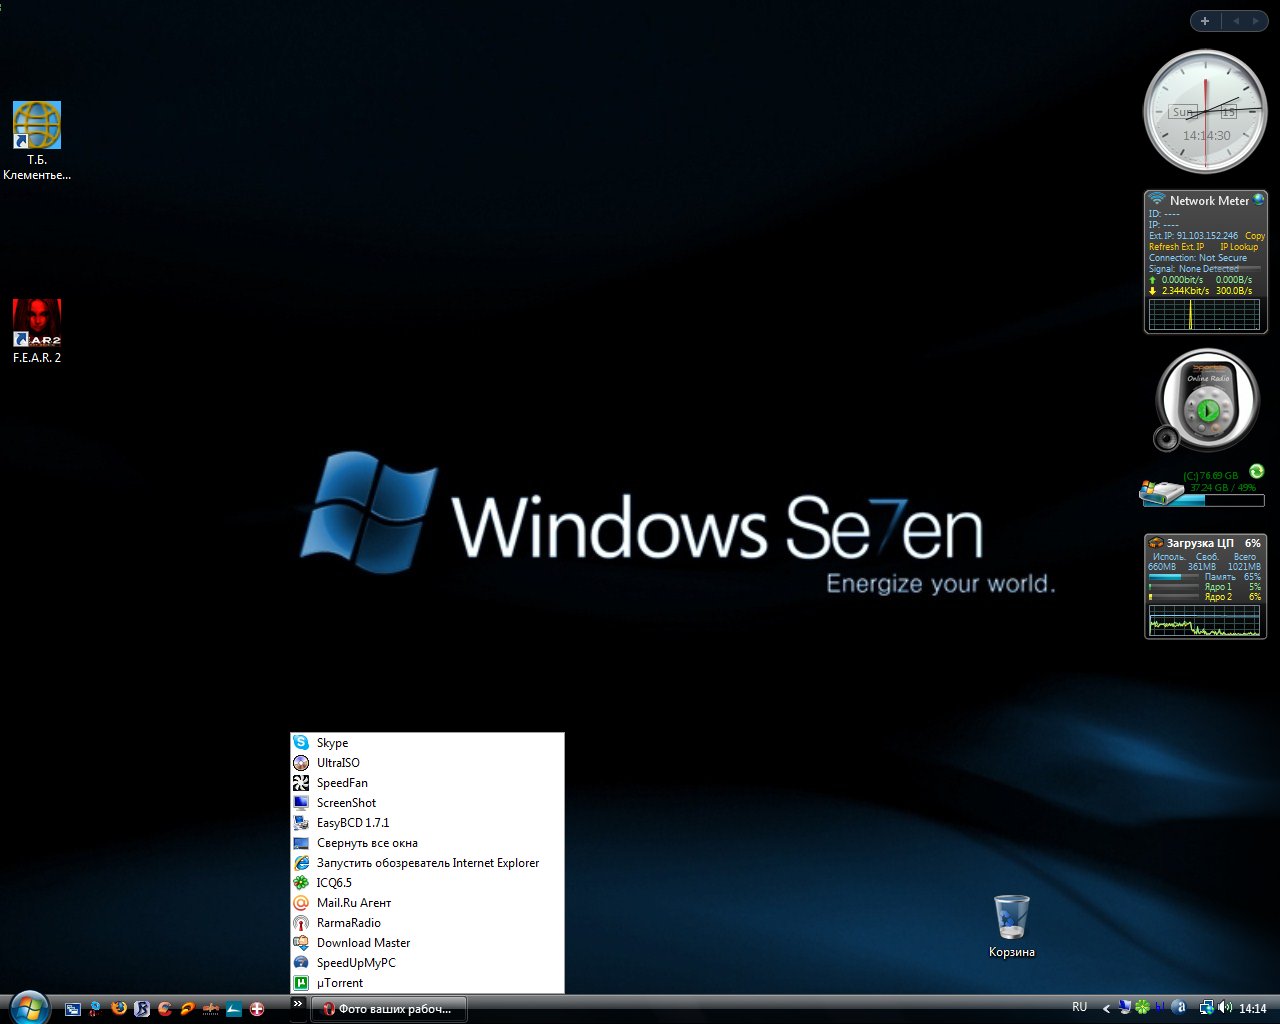
Task: Go to previous sidebar gadget page
Action: (x=1236, y=21)
